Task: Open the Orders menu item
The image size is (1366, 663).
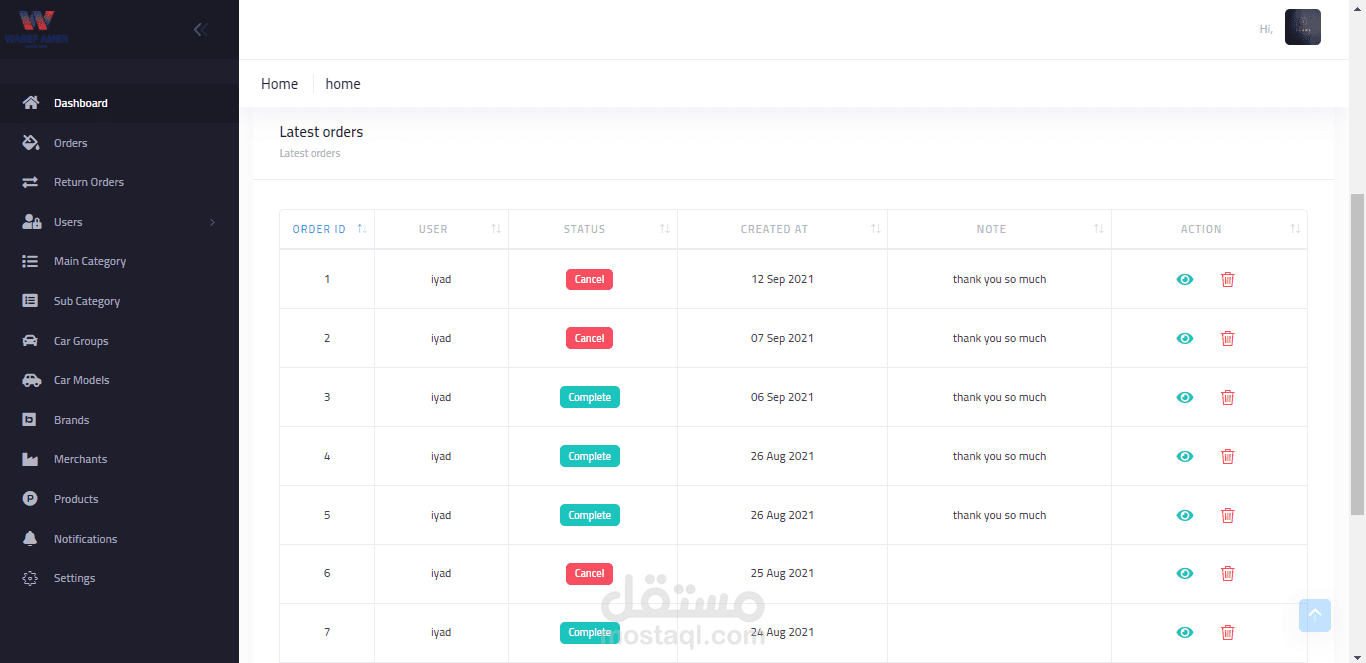Action: click(119, 143)
